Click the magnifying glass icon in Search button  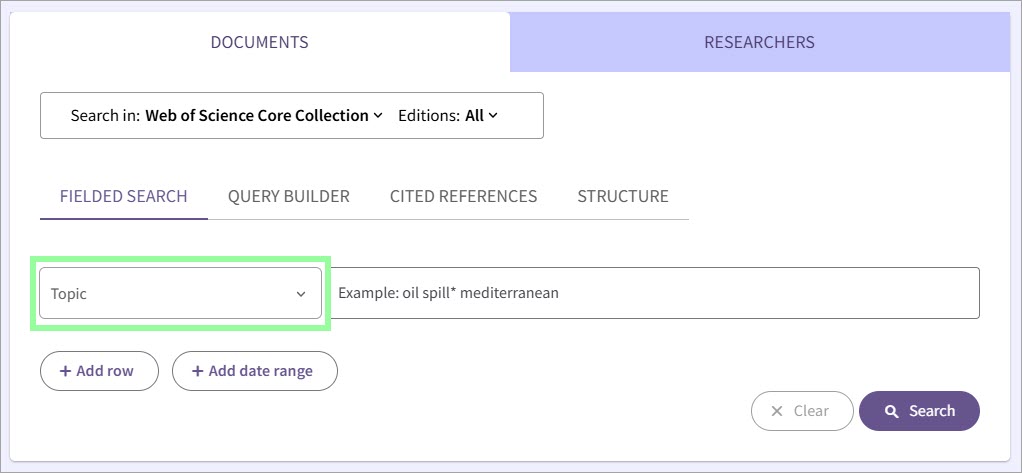click(891, 411)
